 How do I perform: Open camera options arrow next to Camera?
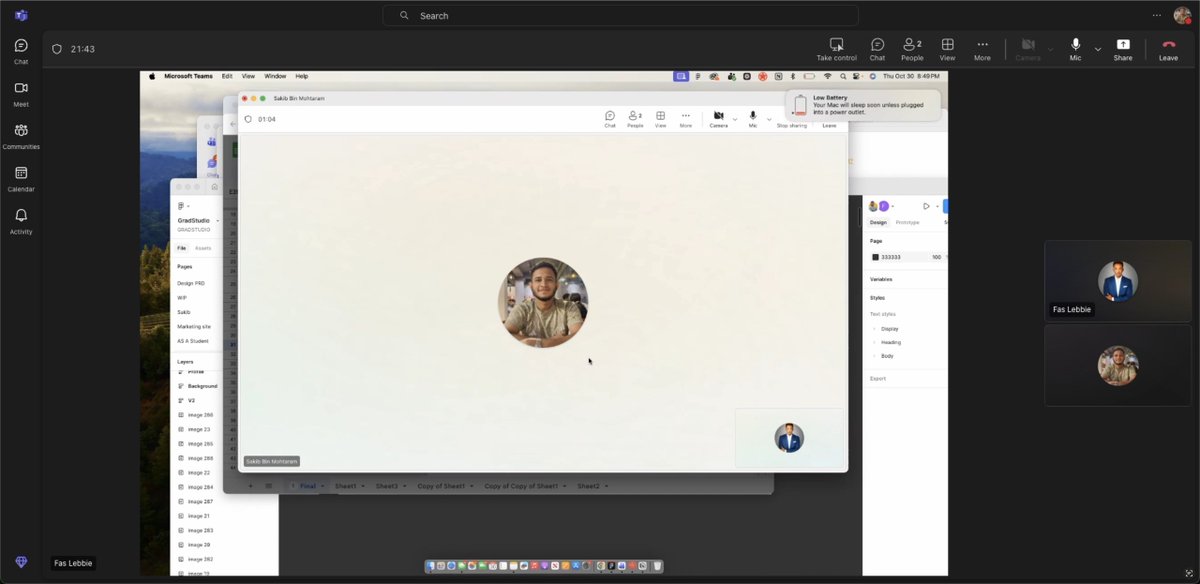point(1050,48)
